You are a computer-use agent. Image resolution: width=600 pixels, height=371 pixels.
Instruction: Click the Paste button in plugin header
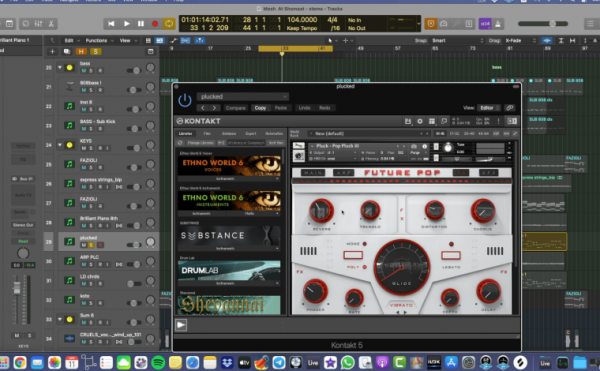click(281, 108)
